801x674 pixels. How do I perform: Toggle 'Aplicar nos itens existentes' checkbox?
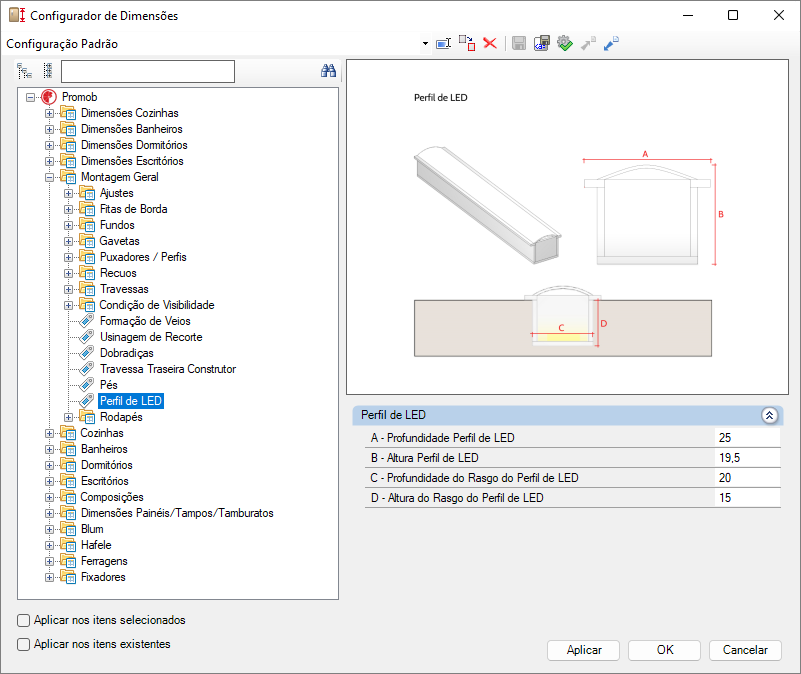coord(24,645)
